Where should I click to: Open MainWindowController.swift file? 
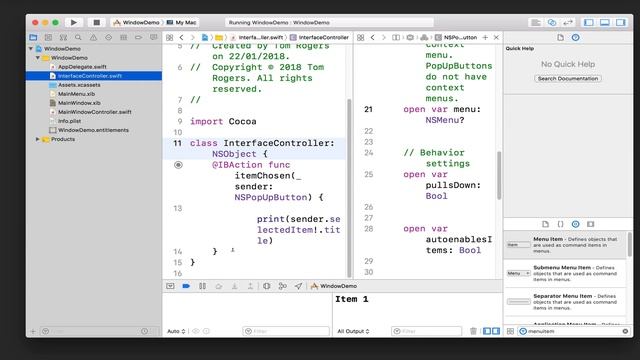tap(95, 112)
